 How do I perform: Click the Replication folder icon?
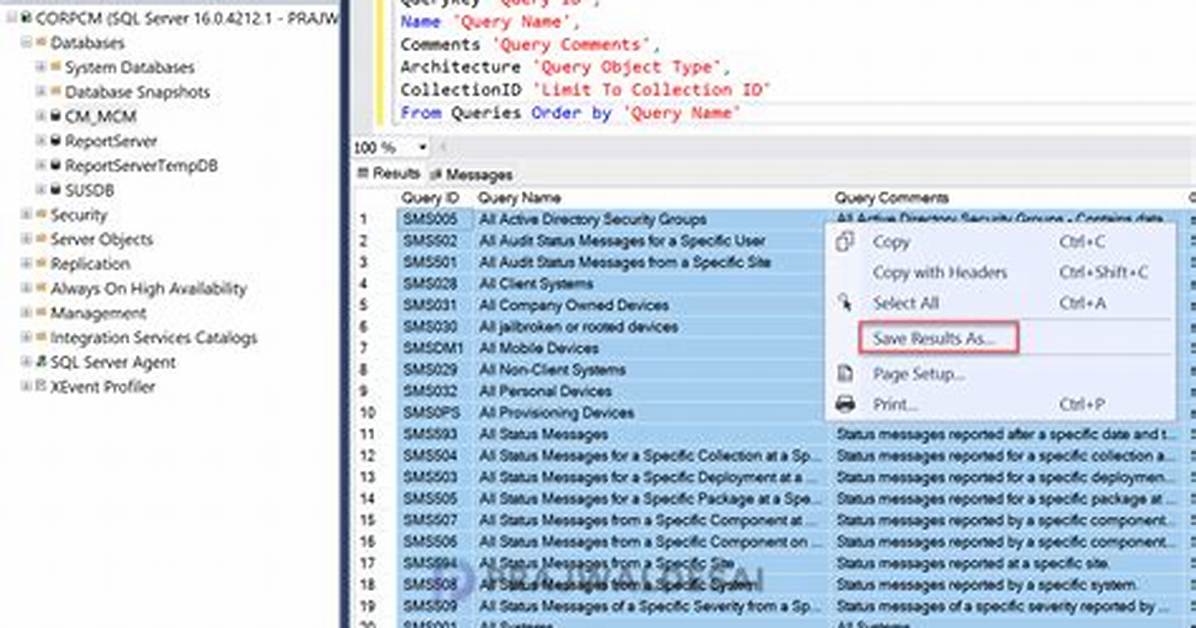41,263
